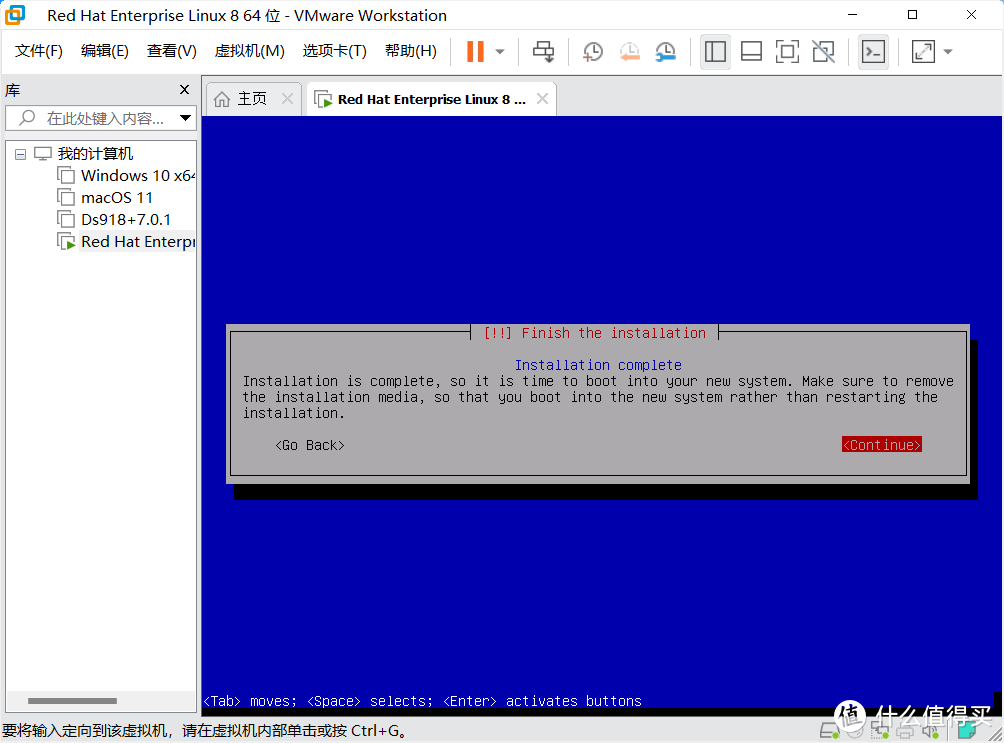The width and height of the screenshot is (1004, 743).
Task: Open the 文件(F) menu
Action: coord(38,51)
